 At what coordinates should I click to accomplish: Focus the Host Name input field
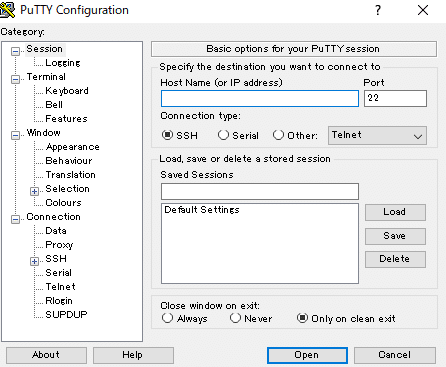[260, 98]
